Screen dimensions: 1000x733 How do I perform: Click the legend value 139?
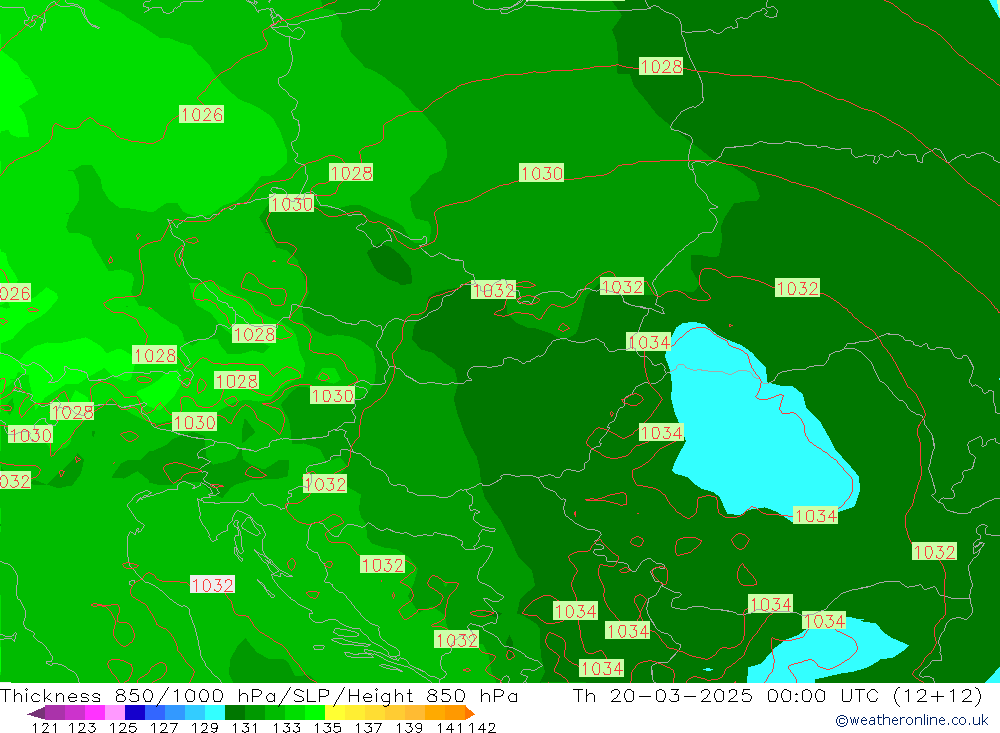pyautogui.click(x=409, y=727)
